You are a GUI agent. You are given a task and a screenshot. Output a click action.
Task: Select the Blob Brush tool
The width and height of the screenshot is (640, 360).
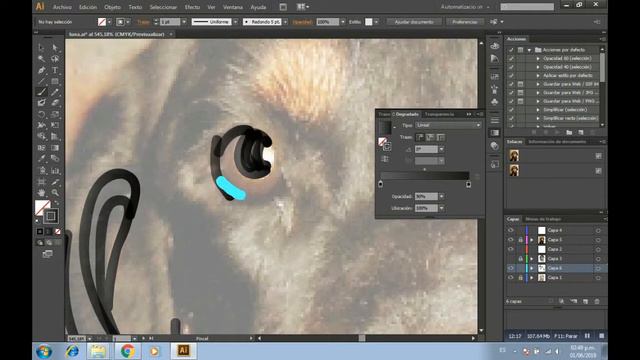pos(42,103)
